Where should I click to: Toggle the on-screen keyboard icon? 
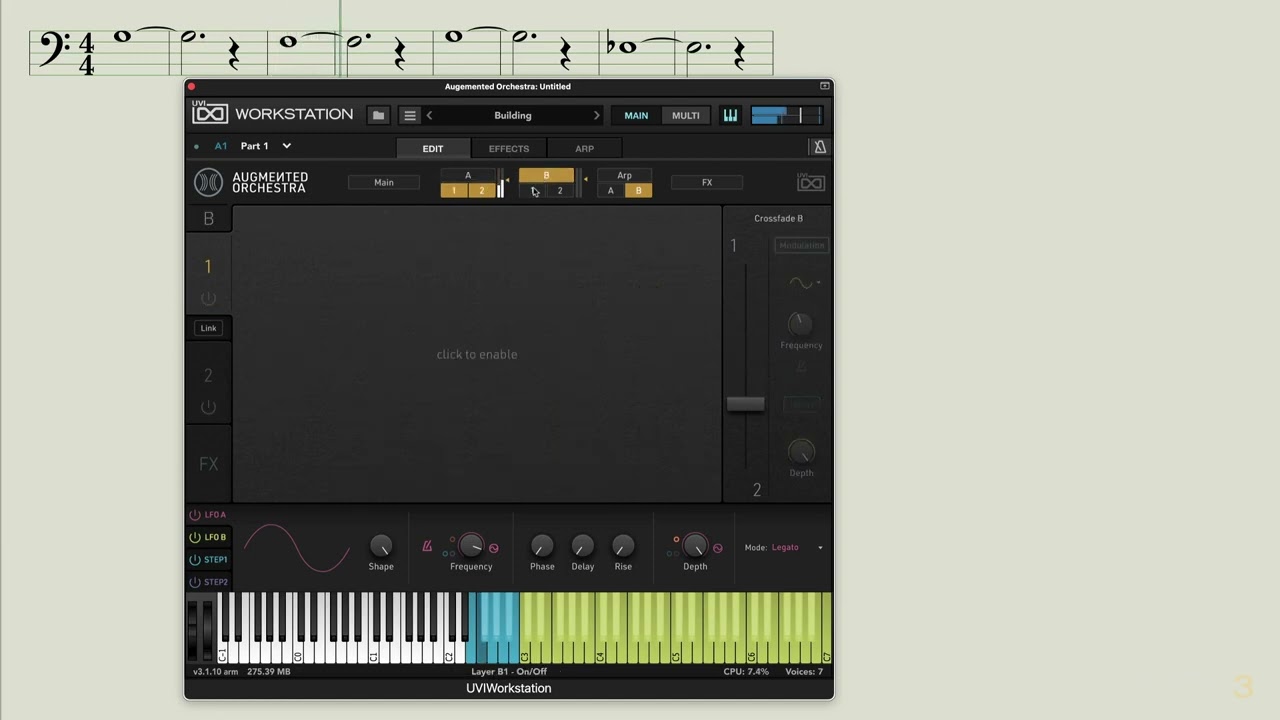(730, 115)
